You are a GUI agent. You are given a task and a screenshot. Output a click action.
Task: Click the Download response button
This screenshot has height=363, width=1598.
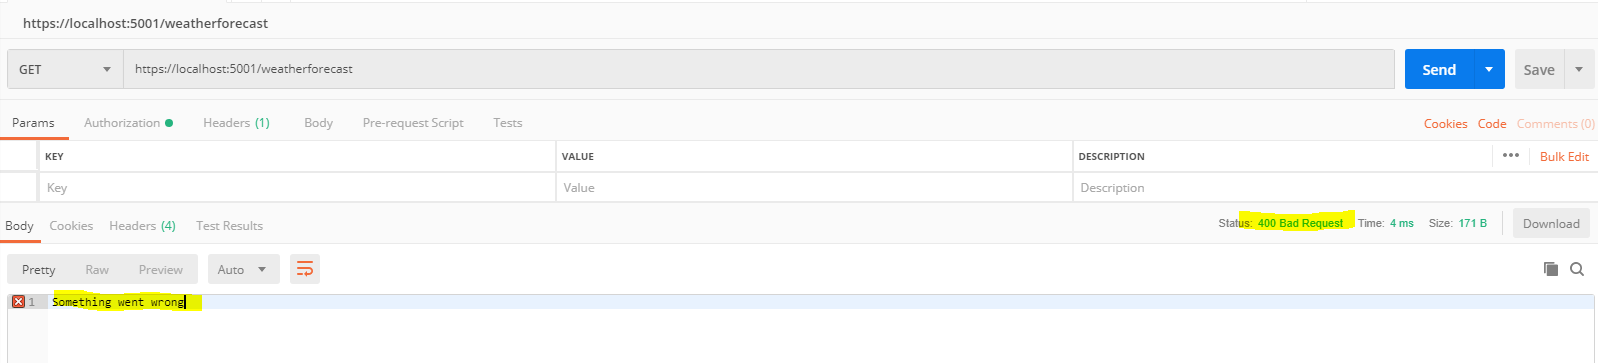[1551, 224]
